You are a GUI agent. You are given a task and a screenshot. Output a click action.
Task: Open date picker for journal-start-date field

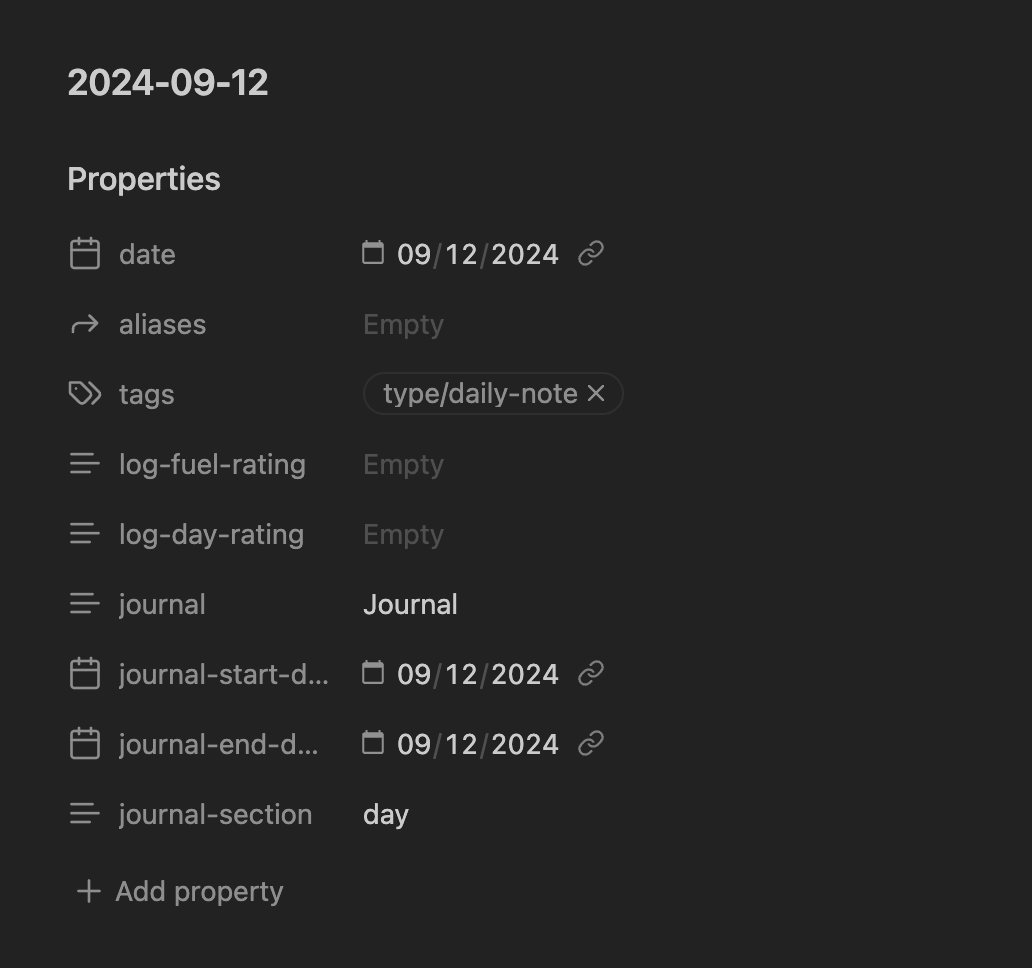click(x=373, y=673)
